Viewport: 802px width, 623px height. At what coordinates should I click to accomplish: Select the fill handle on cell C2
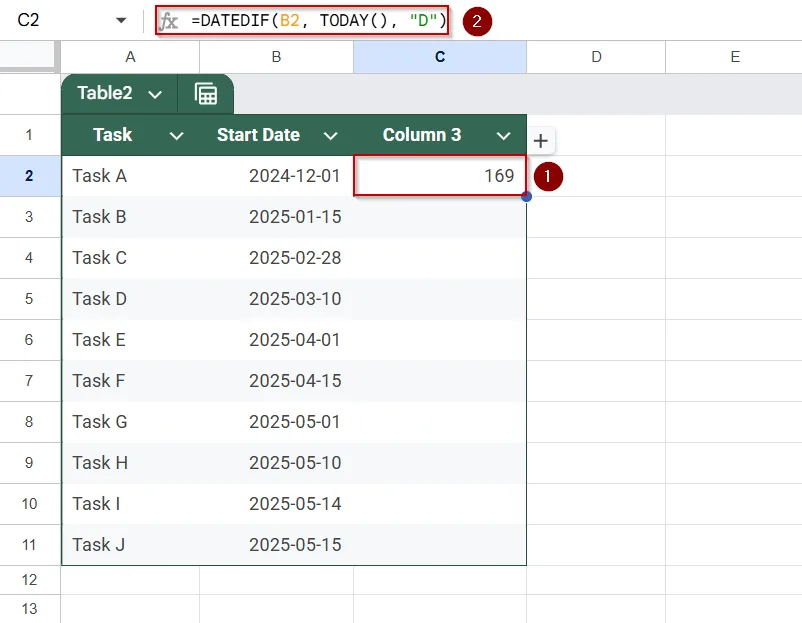click(526, 196)
